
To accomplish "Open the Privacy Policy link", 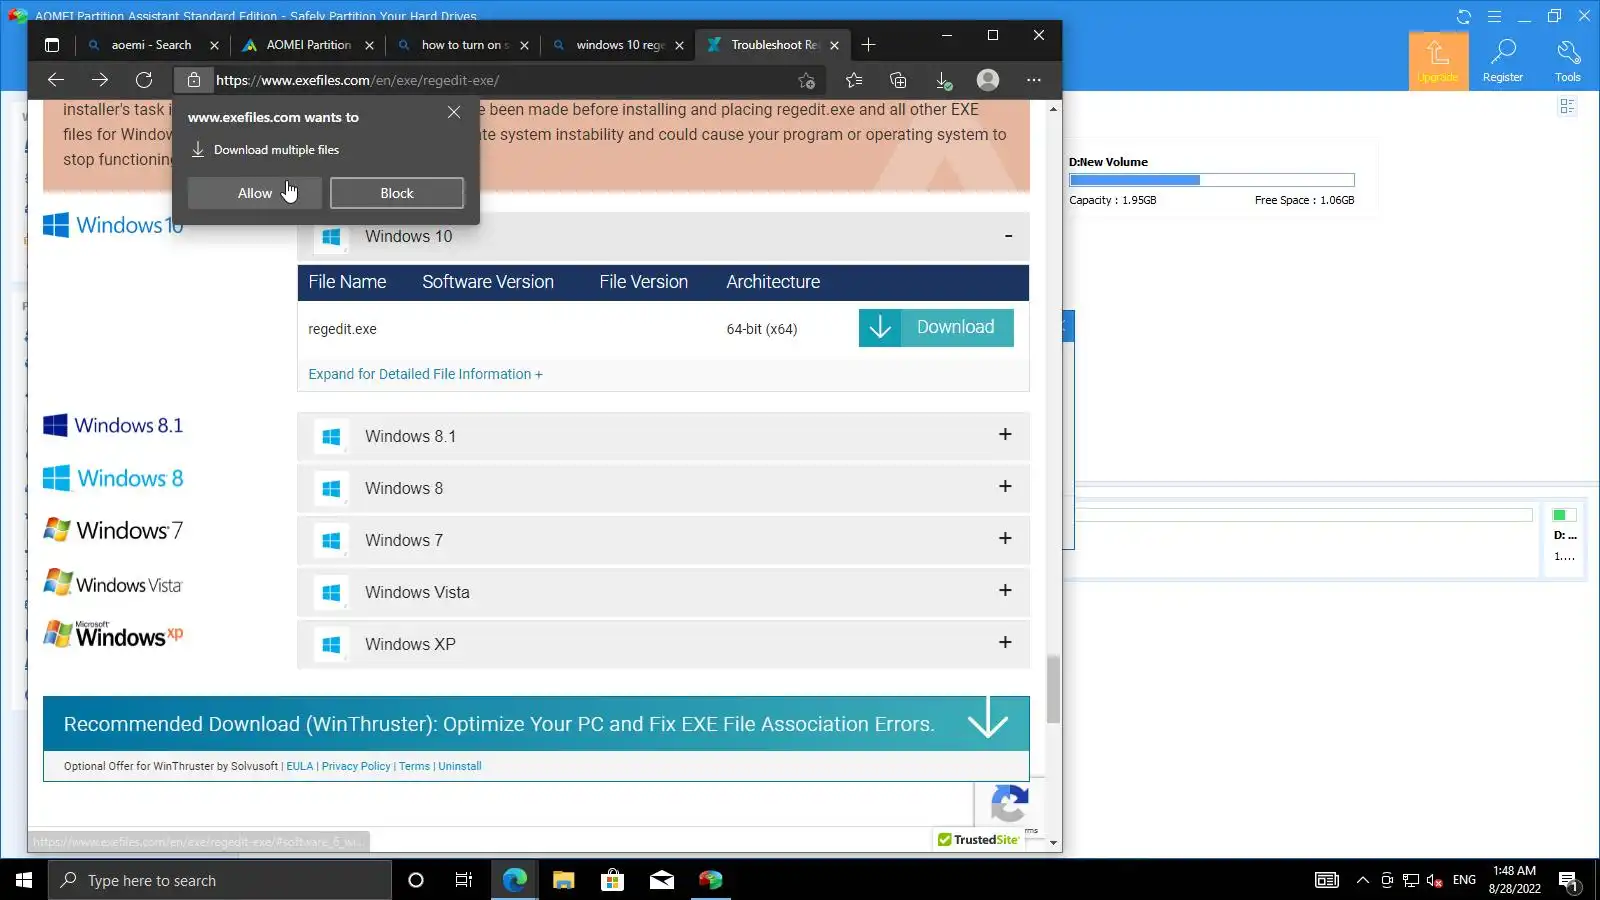I will tap(356, 766).
